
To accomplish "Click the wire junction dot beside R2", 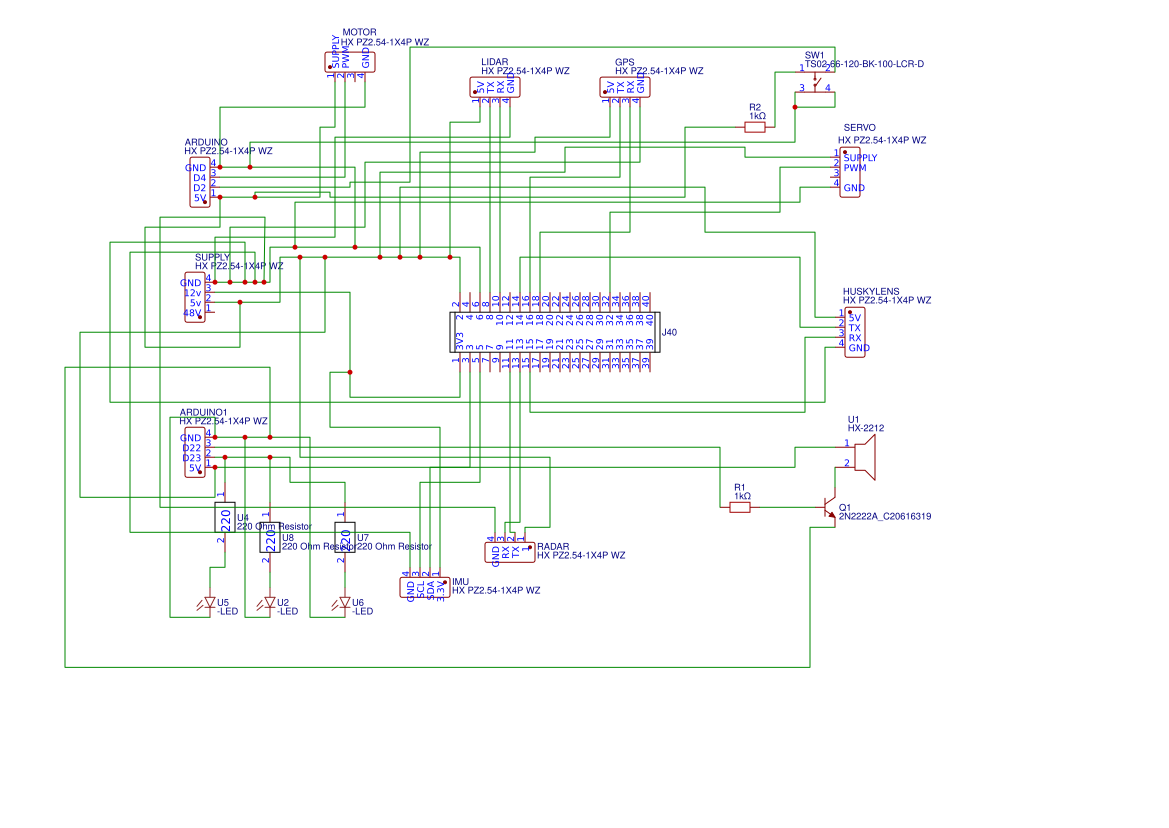I will tap(795, 107).
